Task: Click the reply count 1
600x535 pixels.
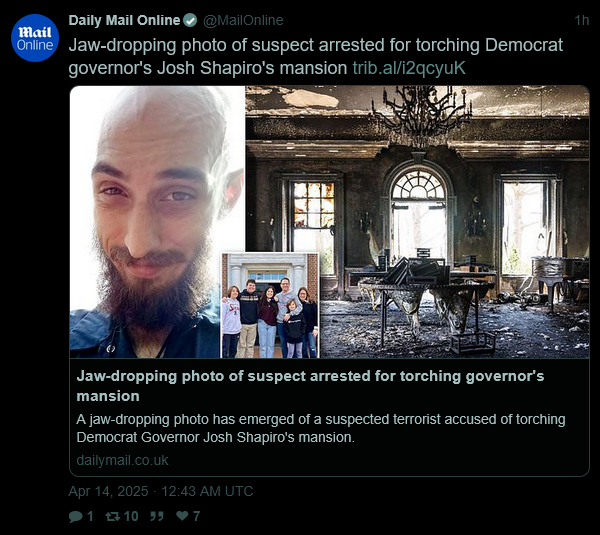Action: point(90,517)
